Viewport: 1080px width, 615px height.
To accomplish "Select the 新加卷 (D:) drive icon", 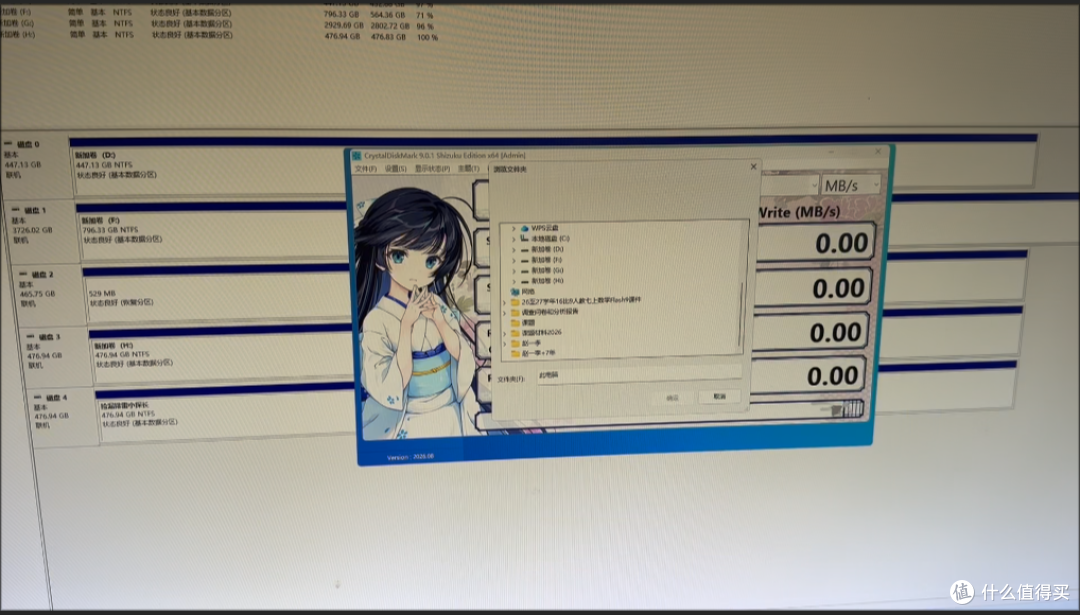I will click(x=525, y=249).
